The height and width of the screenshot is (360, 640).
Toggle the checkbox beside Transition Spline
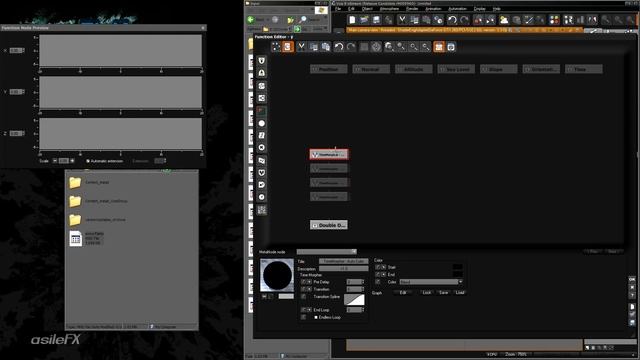303,297
